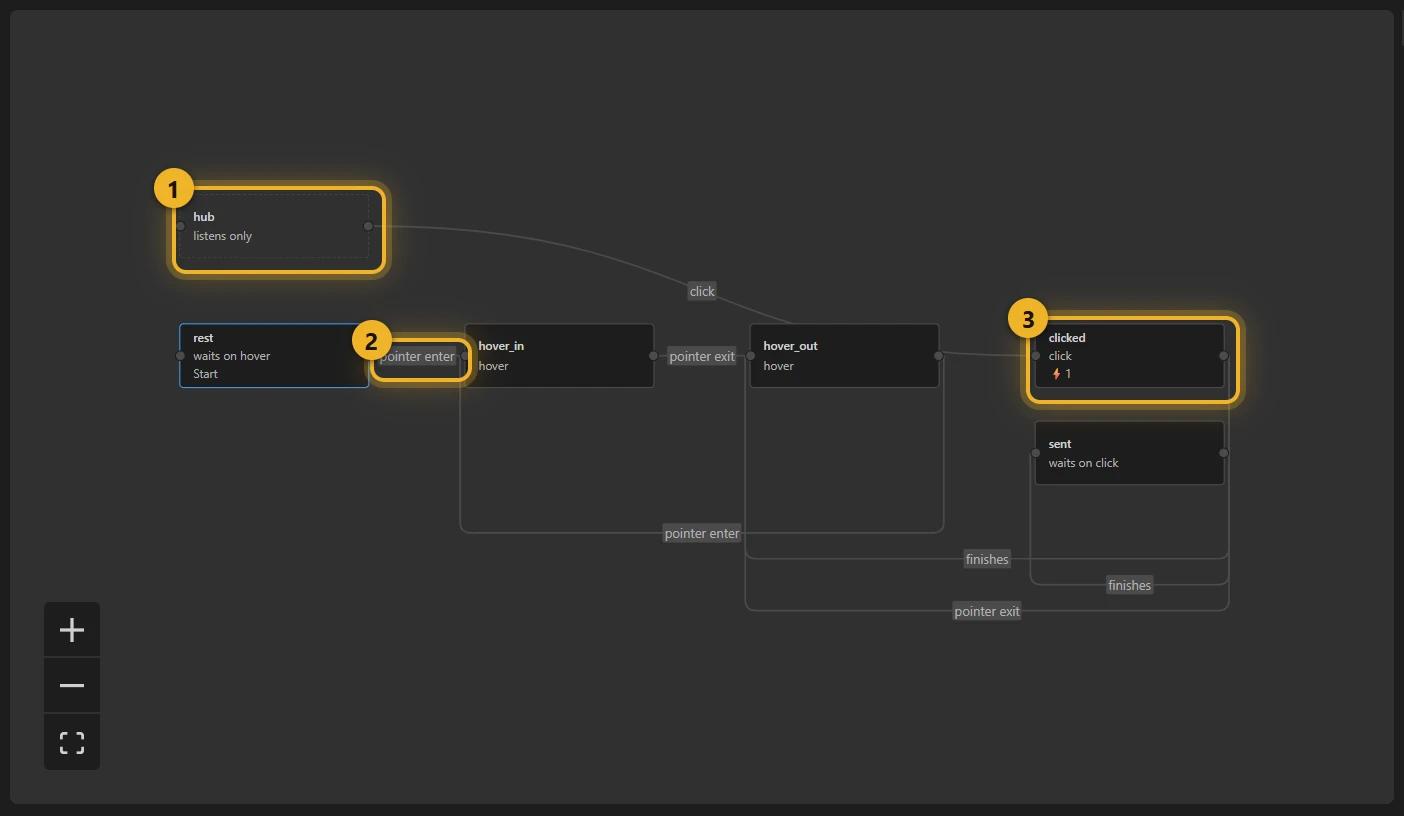
Task: Click the 'finishes' label under sent node
Action: click(1129, 585)
